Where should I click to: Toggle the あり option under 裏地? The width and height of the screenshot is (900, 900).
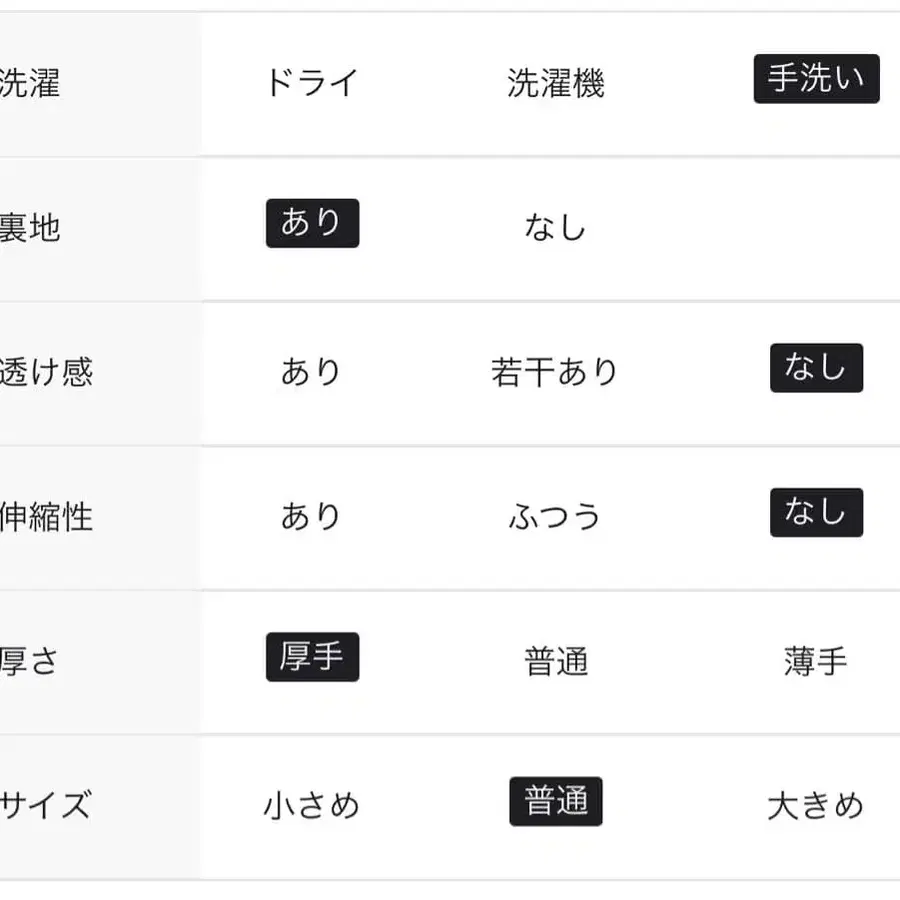point(312,223)
